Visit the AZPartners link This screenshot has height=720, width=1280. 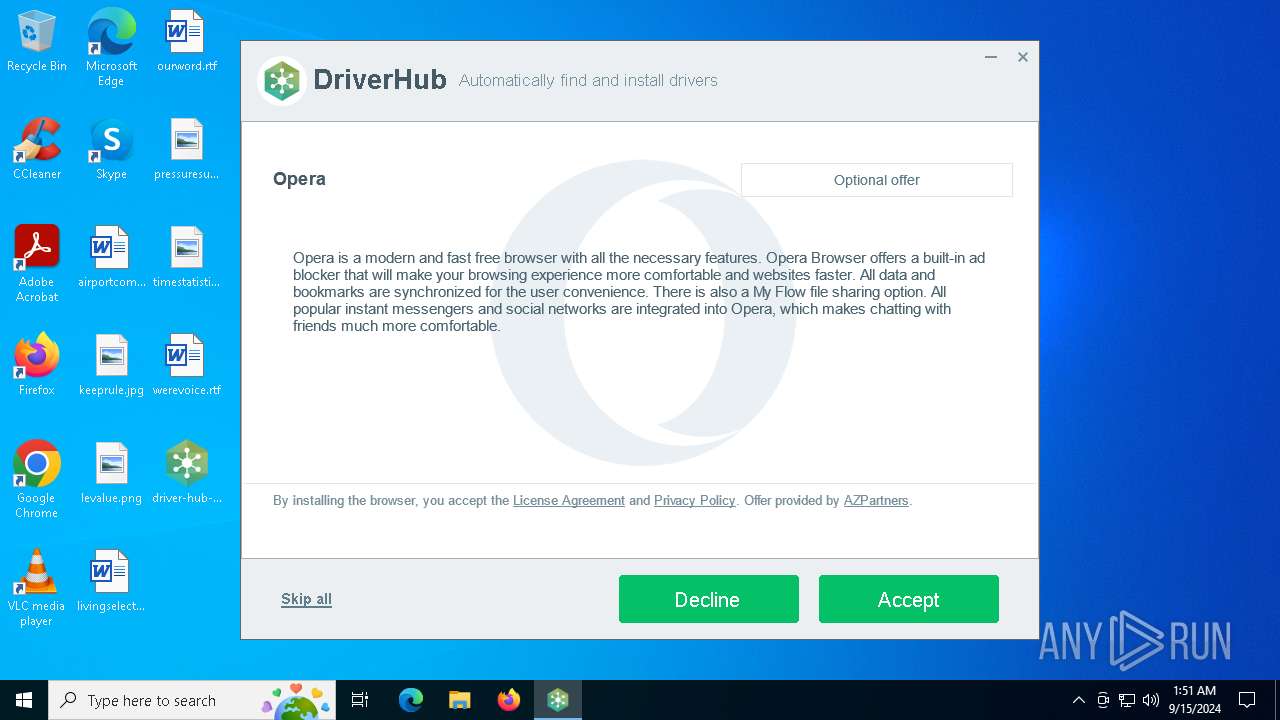[x=876, y=500]
